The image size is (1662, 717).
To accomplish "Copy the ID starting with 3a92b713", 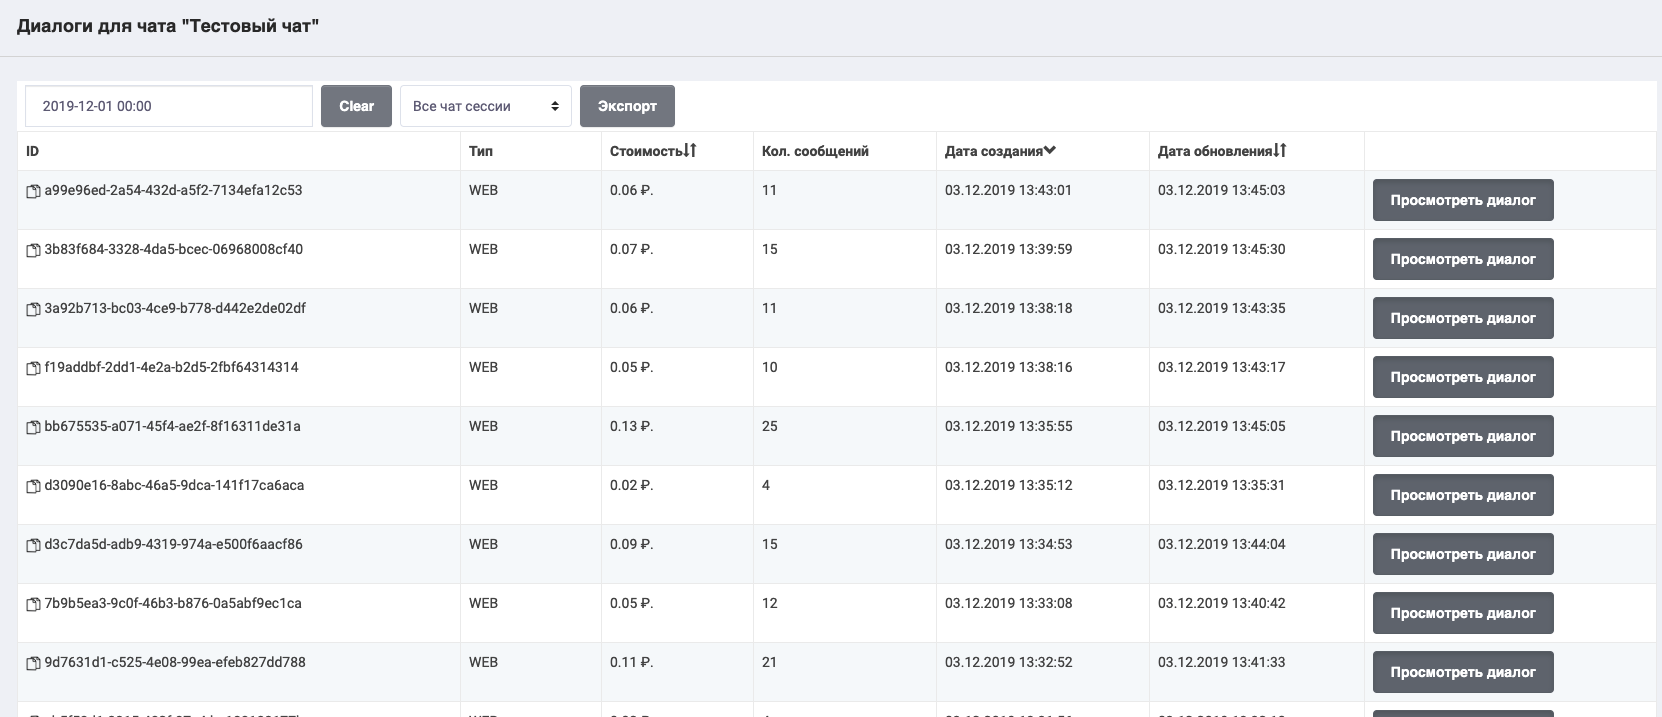I will 33,309.
